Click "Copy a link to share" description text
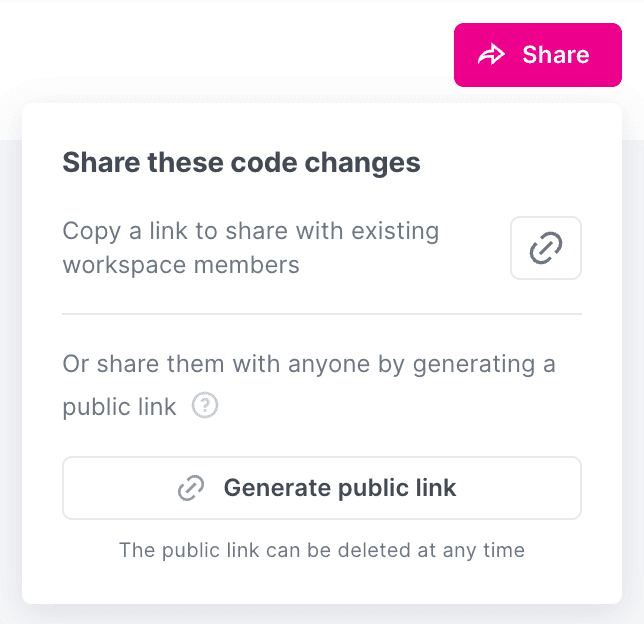The width and height of the screenshot is (644, 624). point(250,231)
